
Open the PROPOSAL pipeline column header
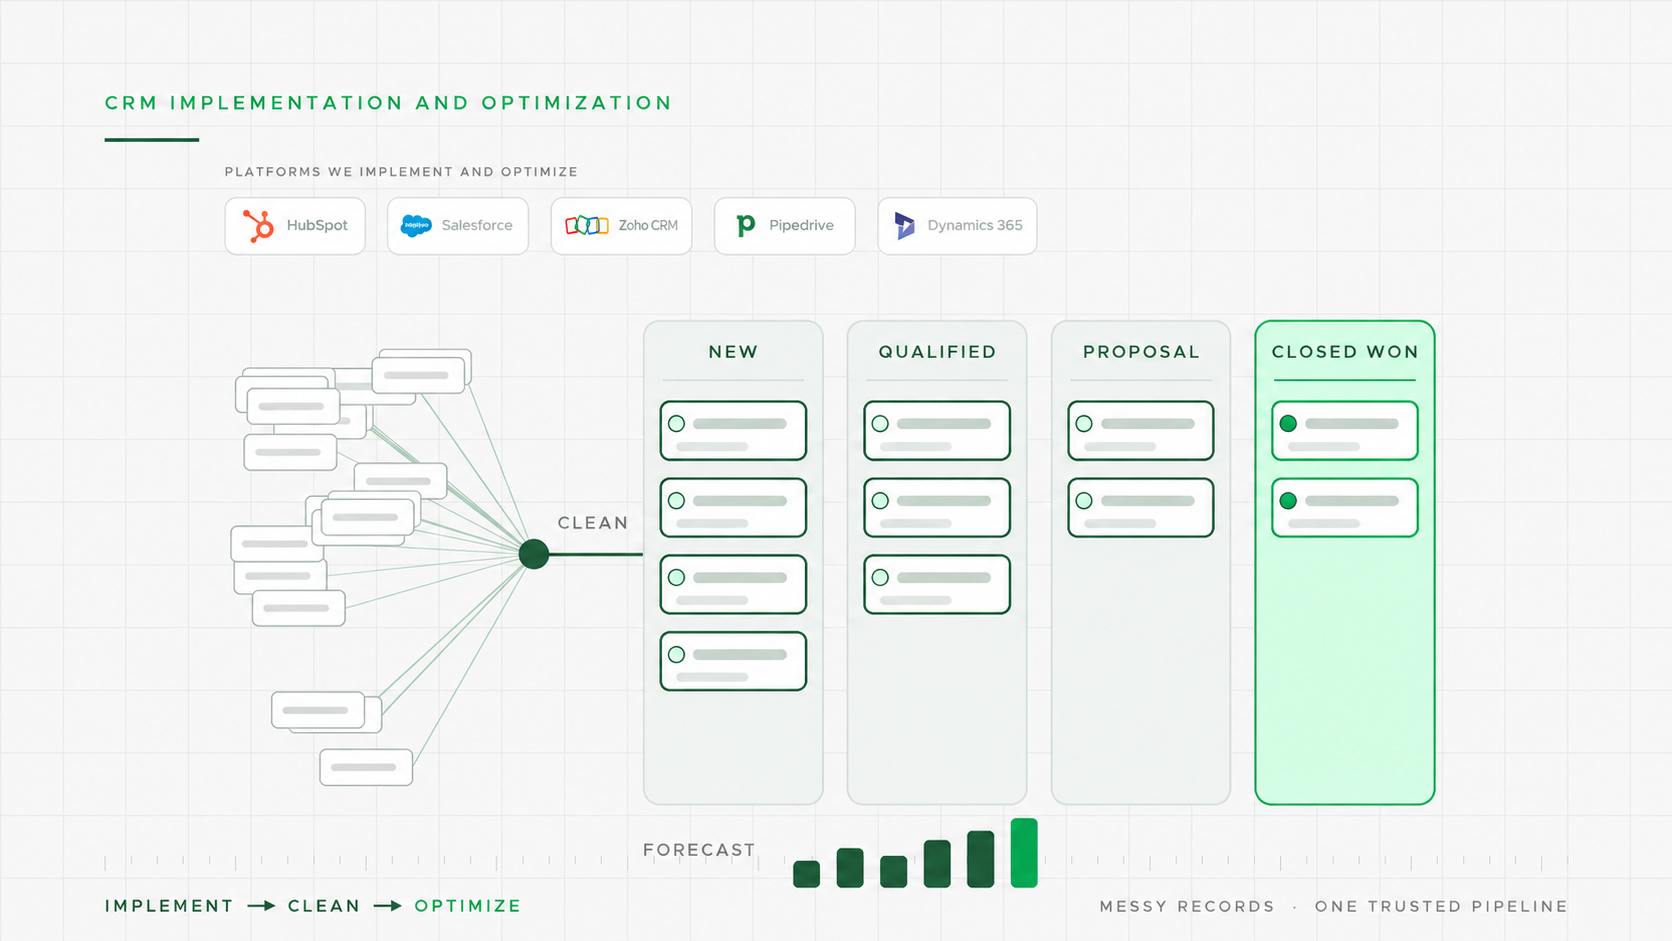click(1141, 352)
